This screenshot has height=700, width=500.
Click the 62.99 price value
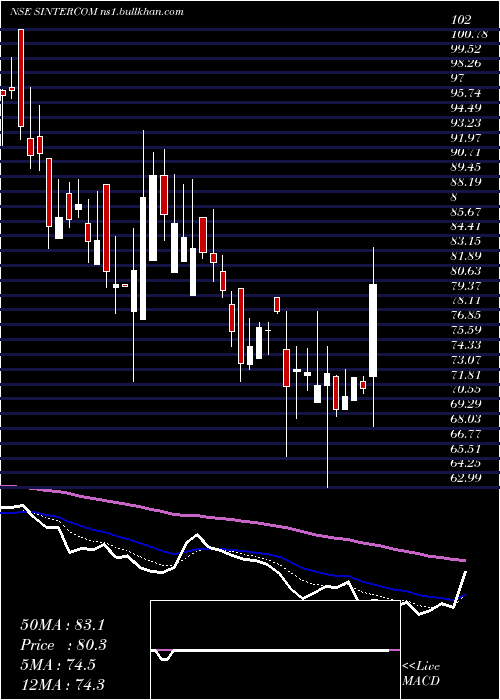(x=466, y=478)
